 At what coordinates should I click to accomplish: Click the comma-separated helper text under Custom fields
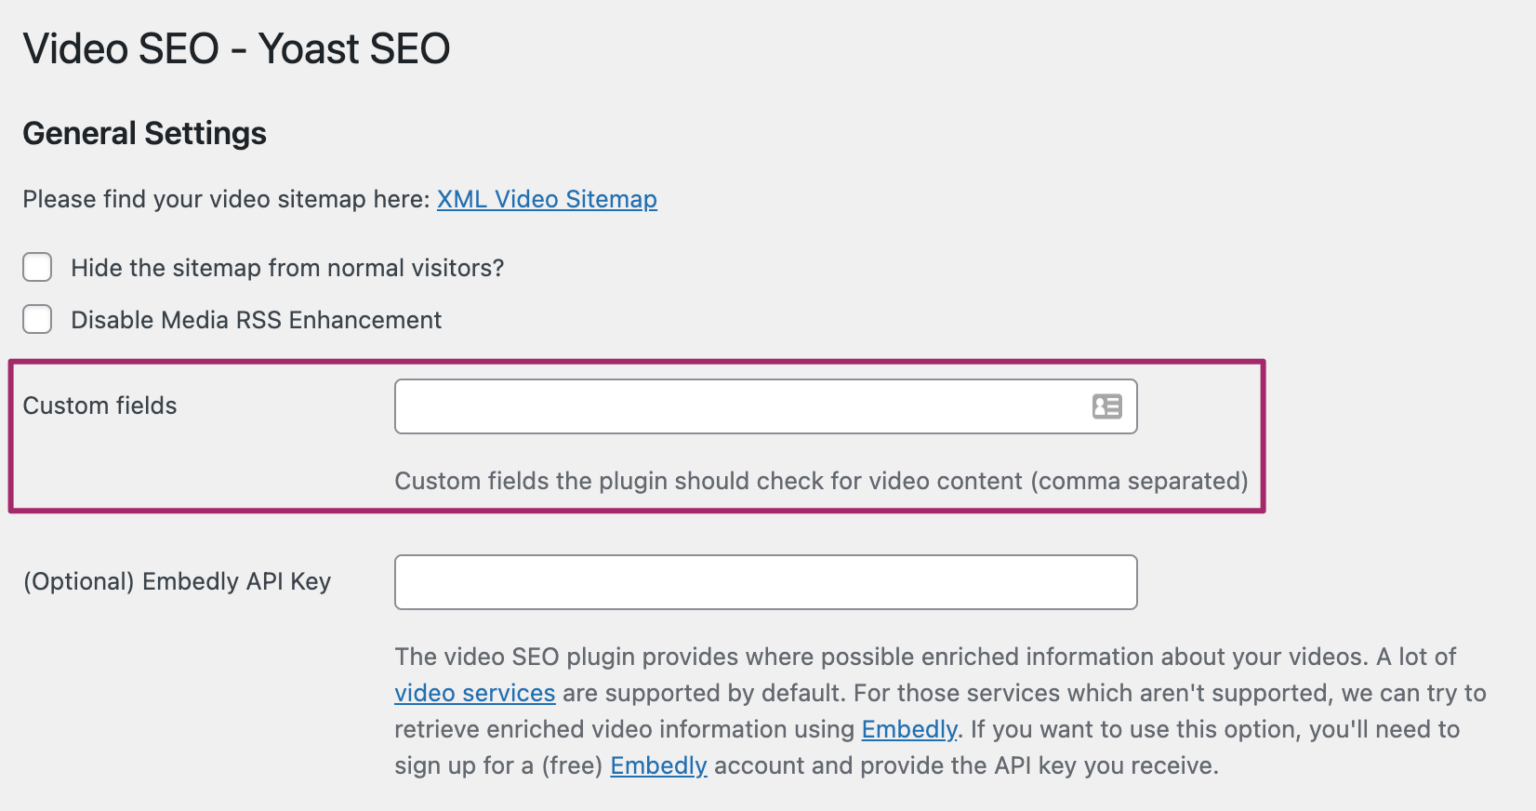tap(820, 481)
